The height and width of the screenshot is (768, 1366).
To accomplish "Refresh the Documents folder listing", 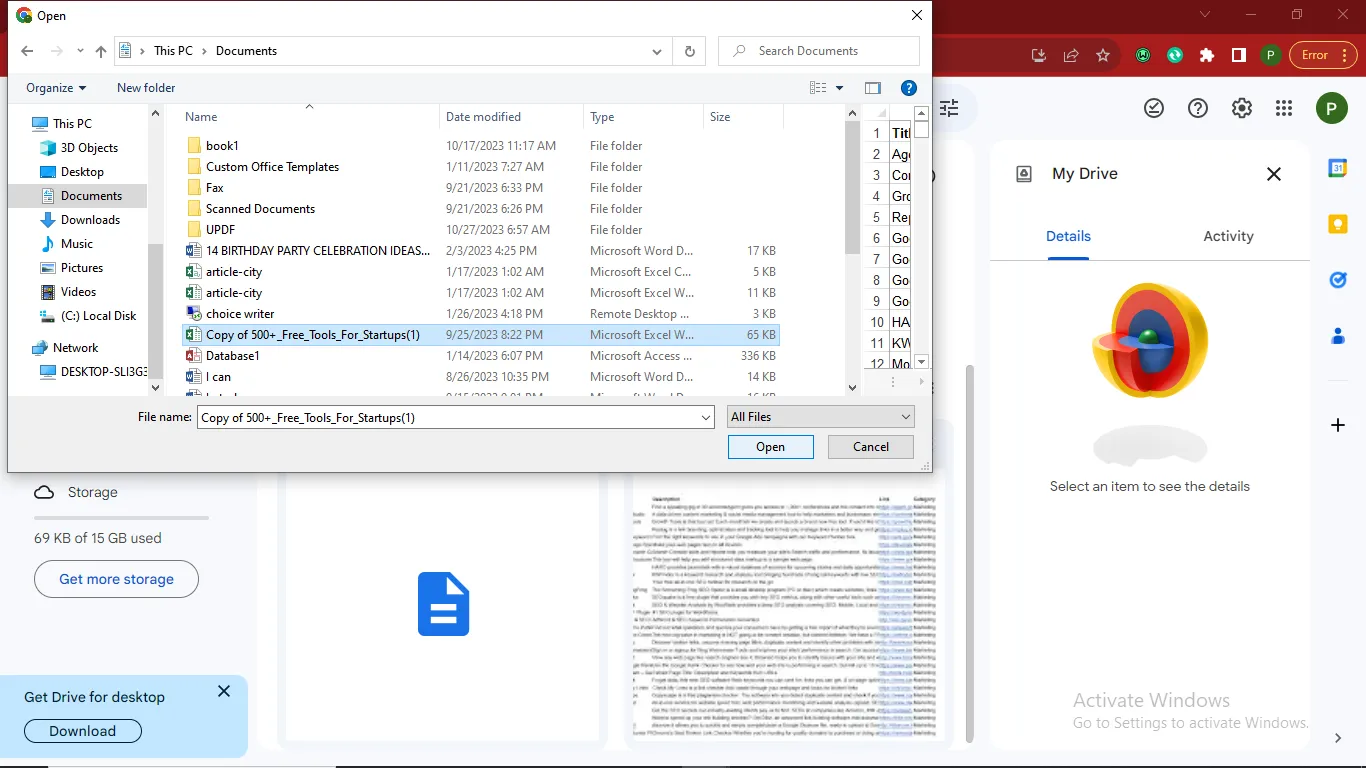I will click(x=689, y=50).
